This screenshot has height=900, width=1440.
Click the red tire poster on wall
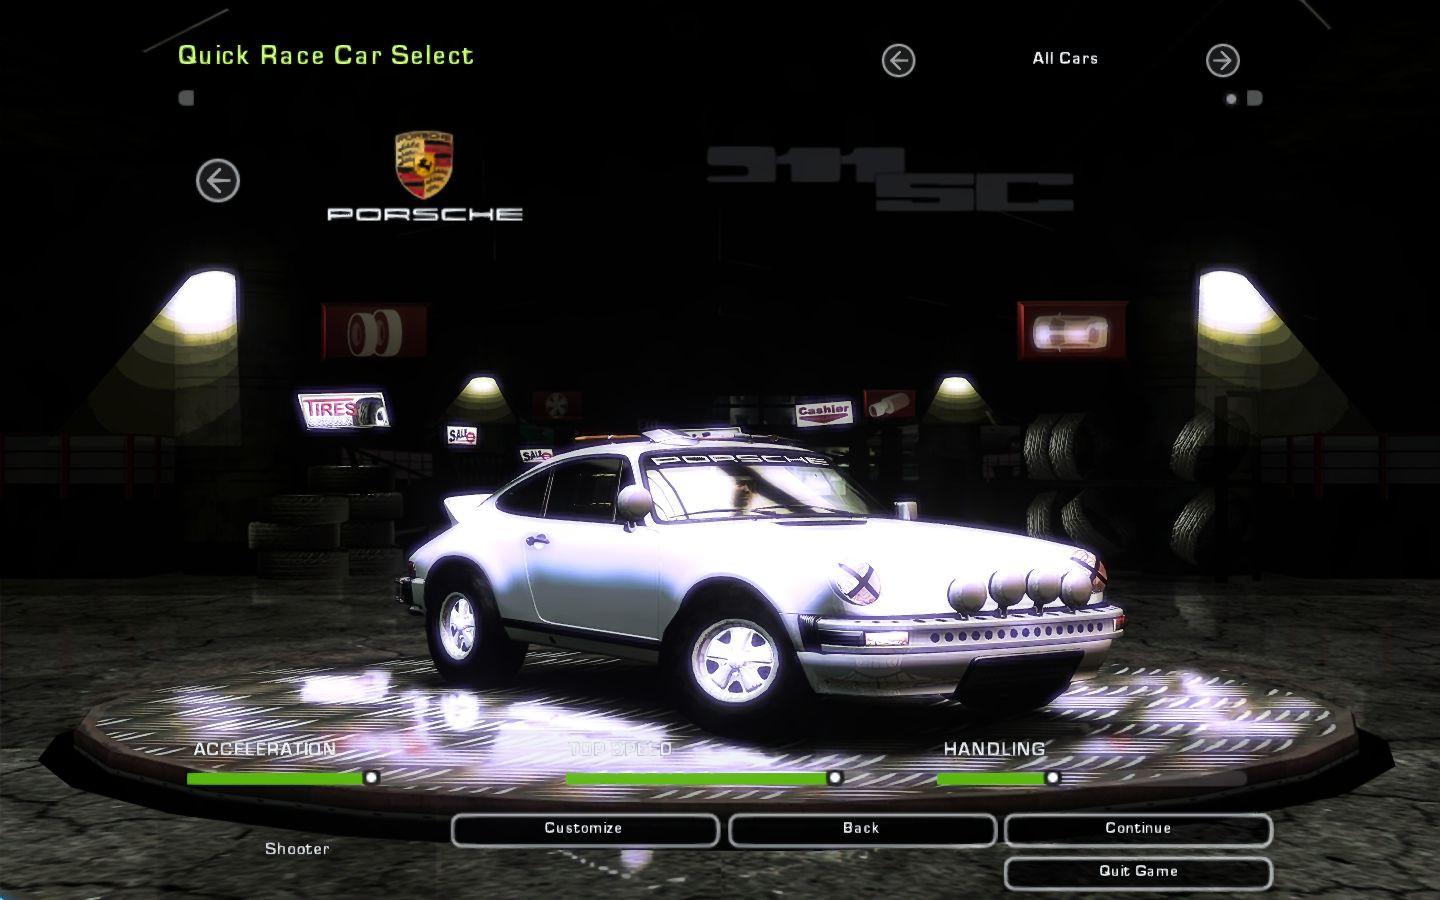click(x=375, y=332)
